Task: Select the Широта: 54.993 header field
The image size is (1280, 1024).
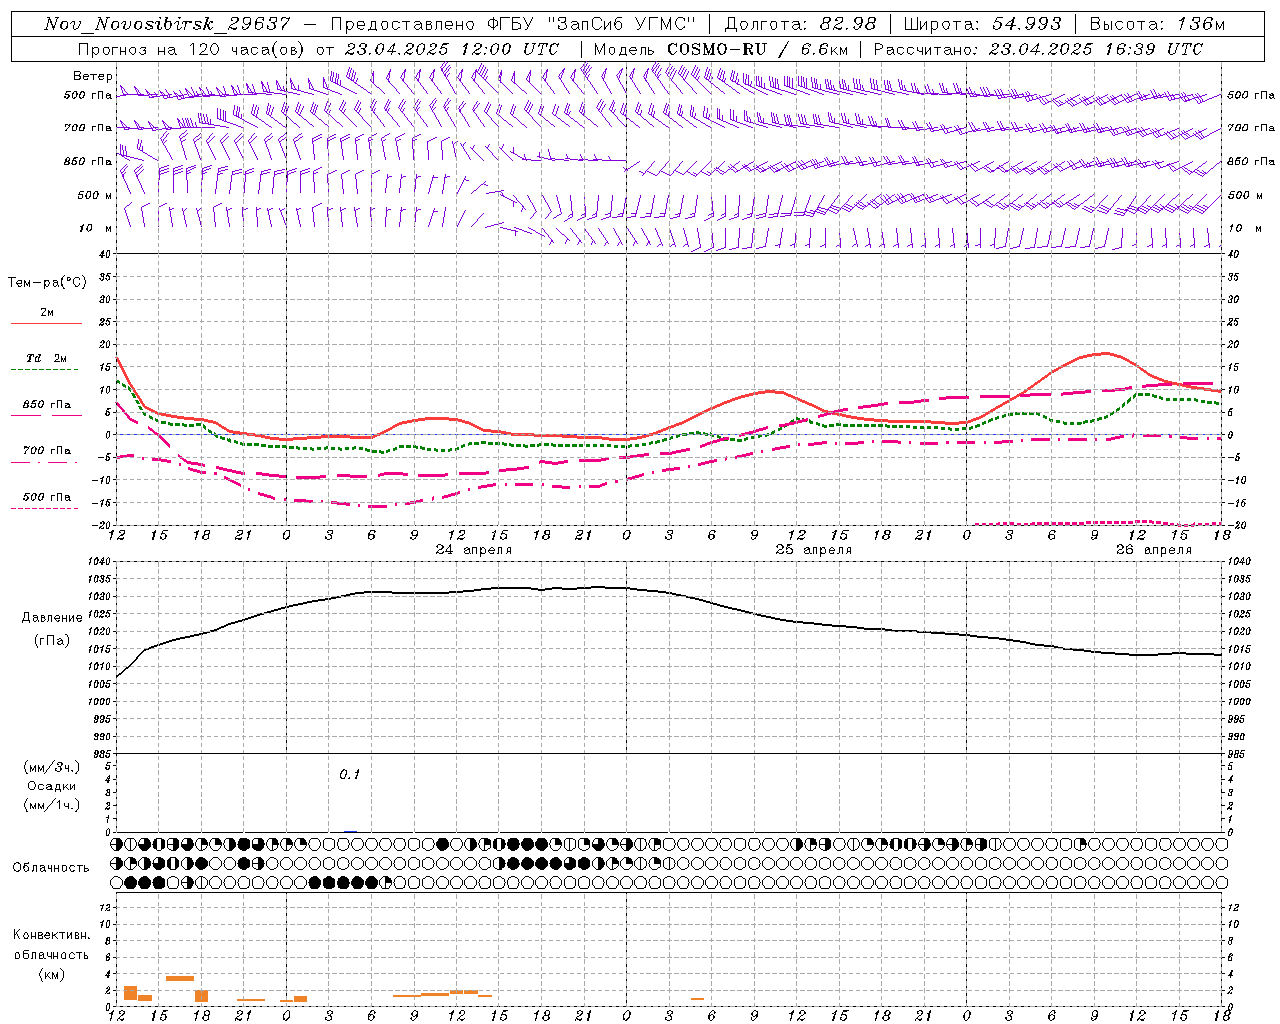Action: (x=982, y=23)
